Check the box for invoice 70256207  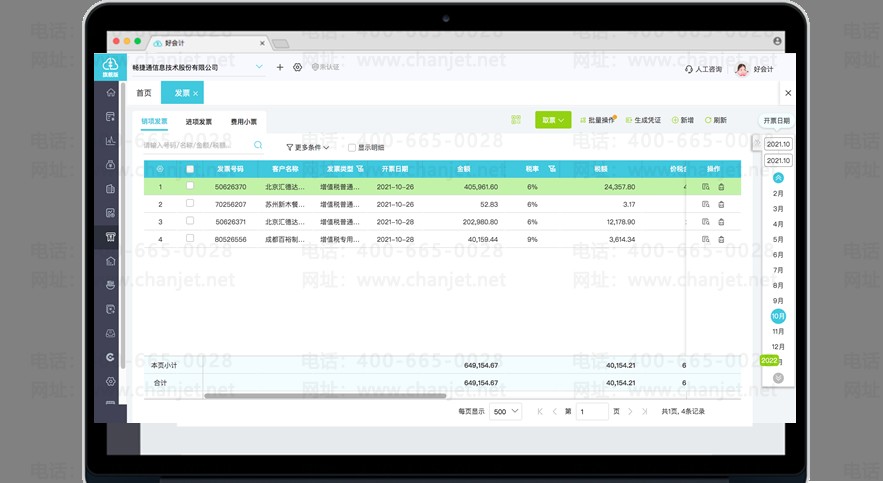point(190,203)
